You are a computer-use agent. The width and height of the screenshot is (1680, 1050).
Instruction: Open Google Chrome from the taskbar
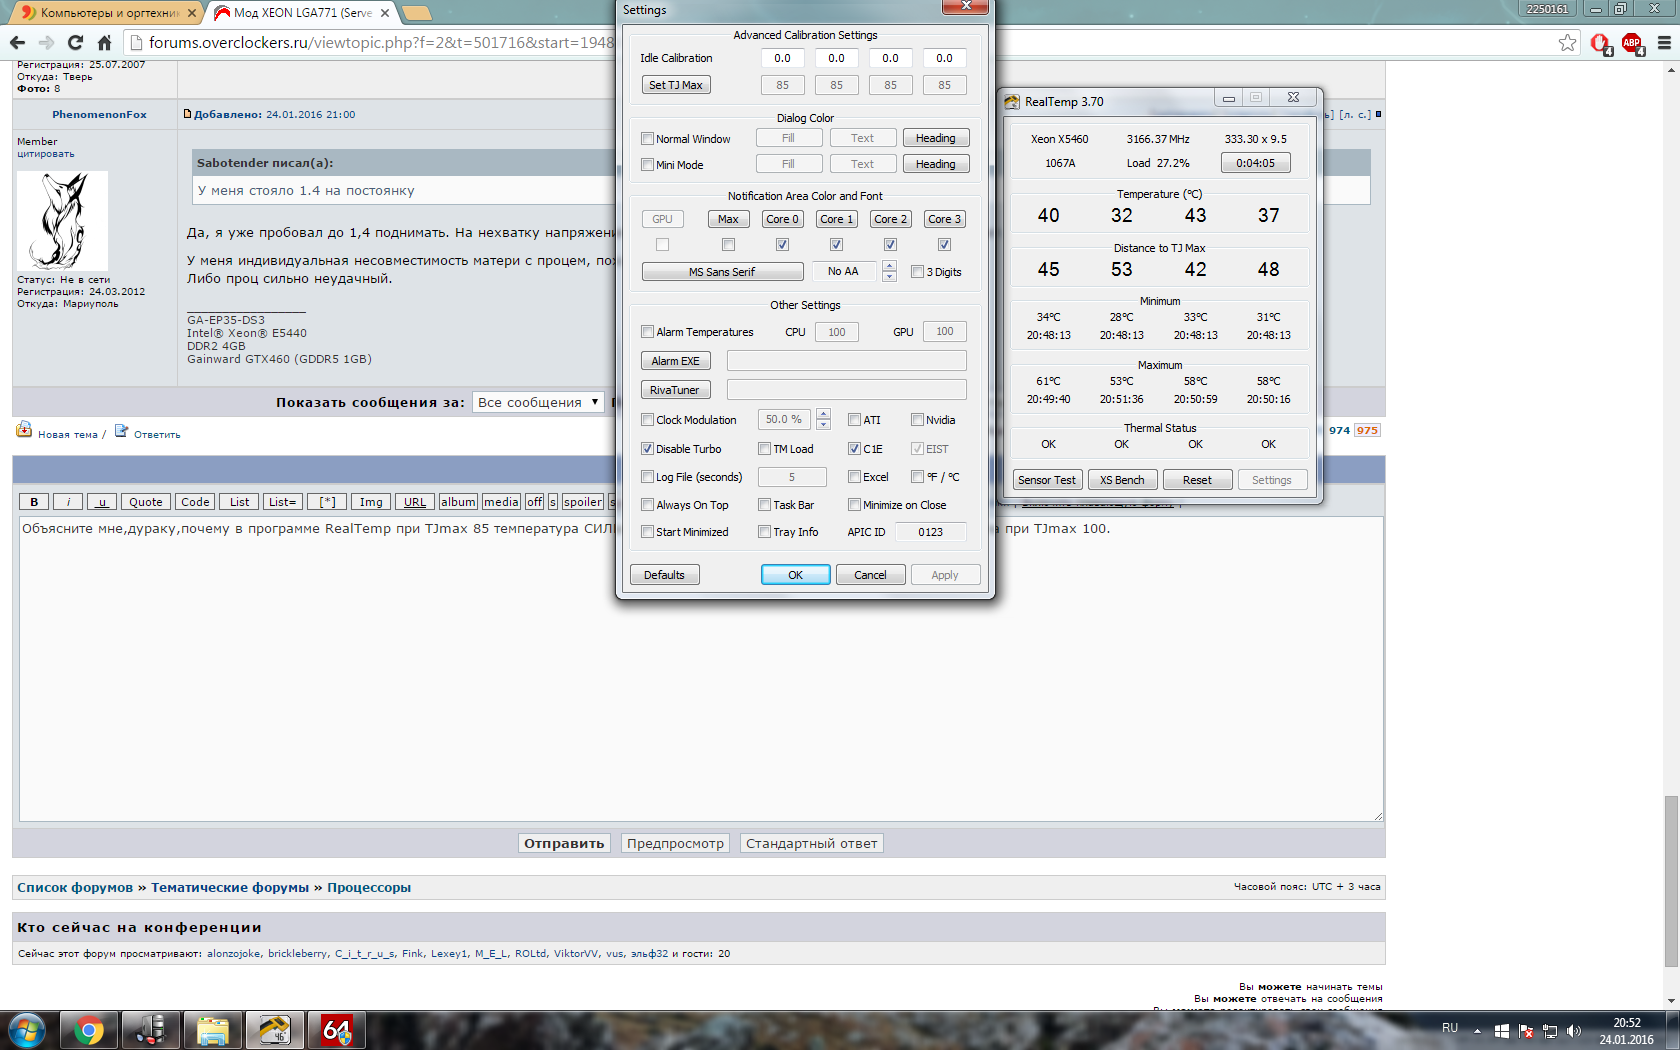[x=89, y=1030]
